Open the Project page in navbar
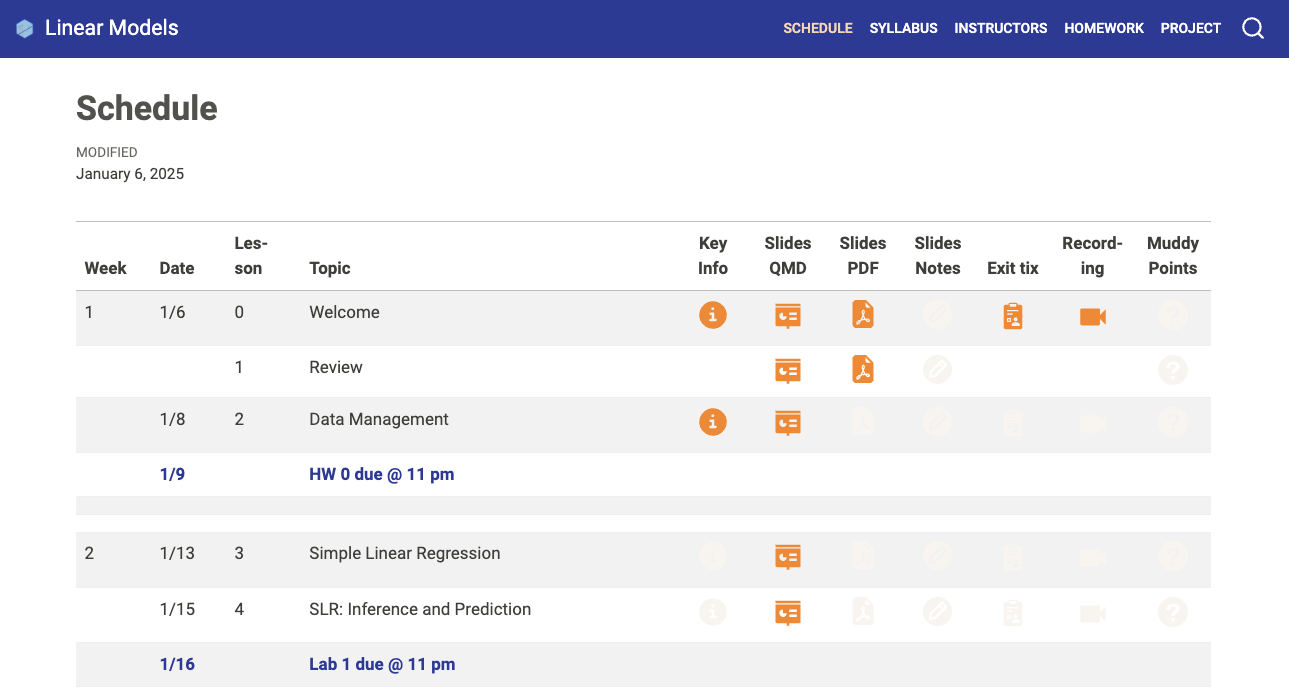1289x696 pixels. (x=1190, y=28)
